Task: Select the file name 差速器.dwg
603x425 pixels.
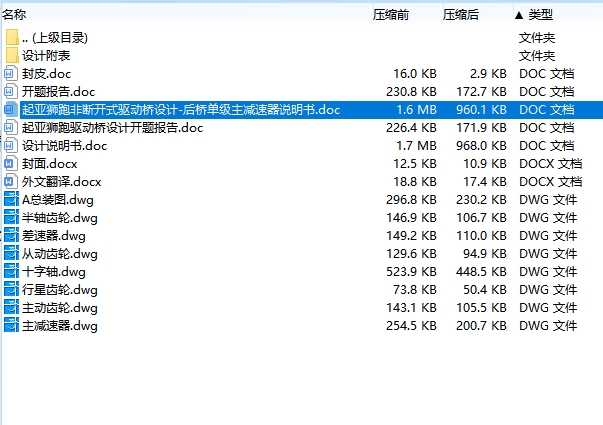Action: pyautogui.click(x=54, y=236)
